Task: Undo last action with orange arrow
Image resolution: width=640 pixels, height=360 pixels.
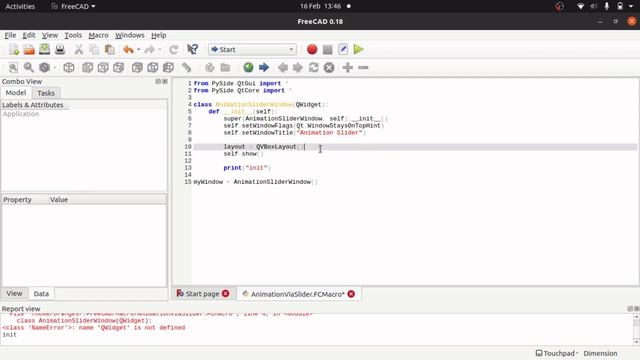Action: click(x=128, y=49)
